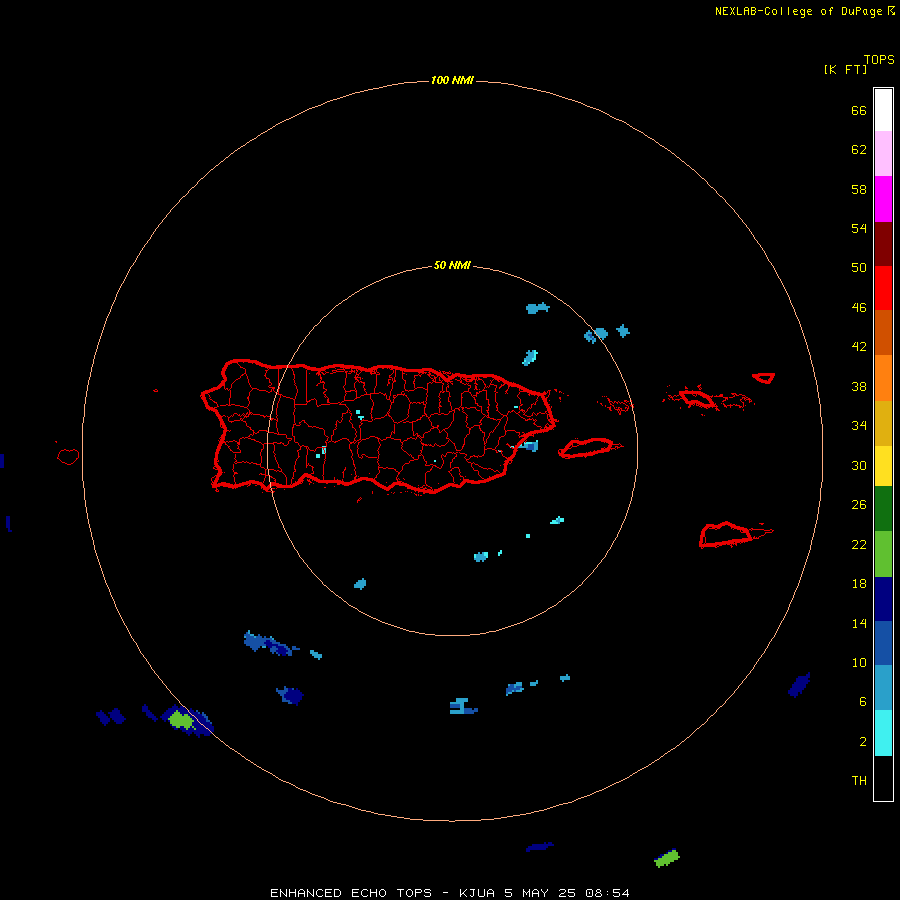Click the "34" legend value
Viewport: 900px width, 900px height.
click(859, 426)
